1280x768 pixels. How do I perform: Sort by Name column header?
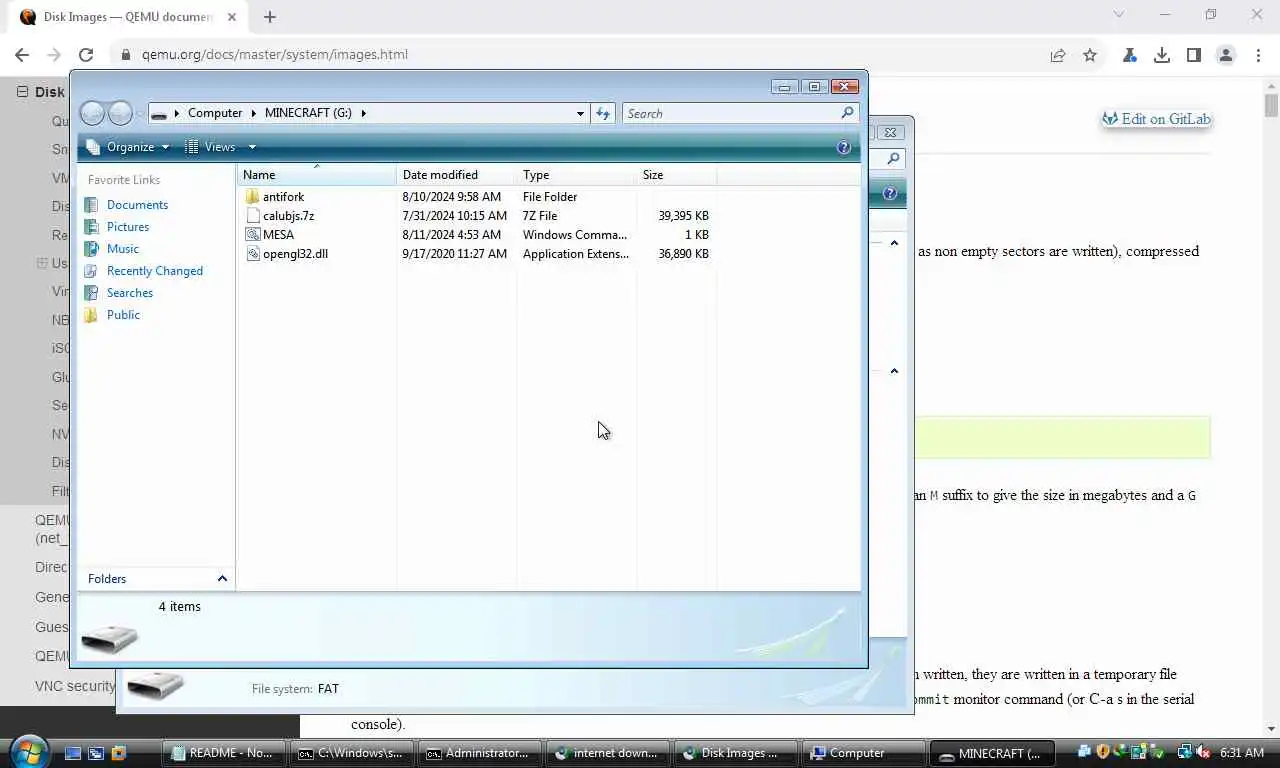point(317,175)
